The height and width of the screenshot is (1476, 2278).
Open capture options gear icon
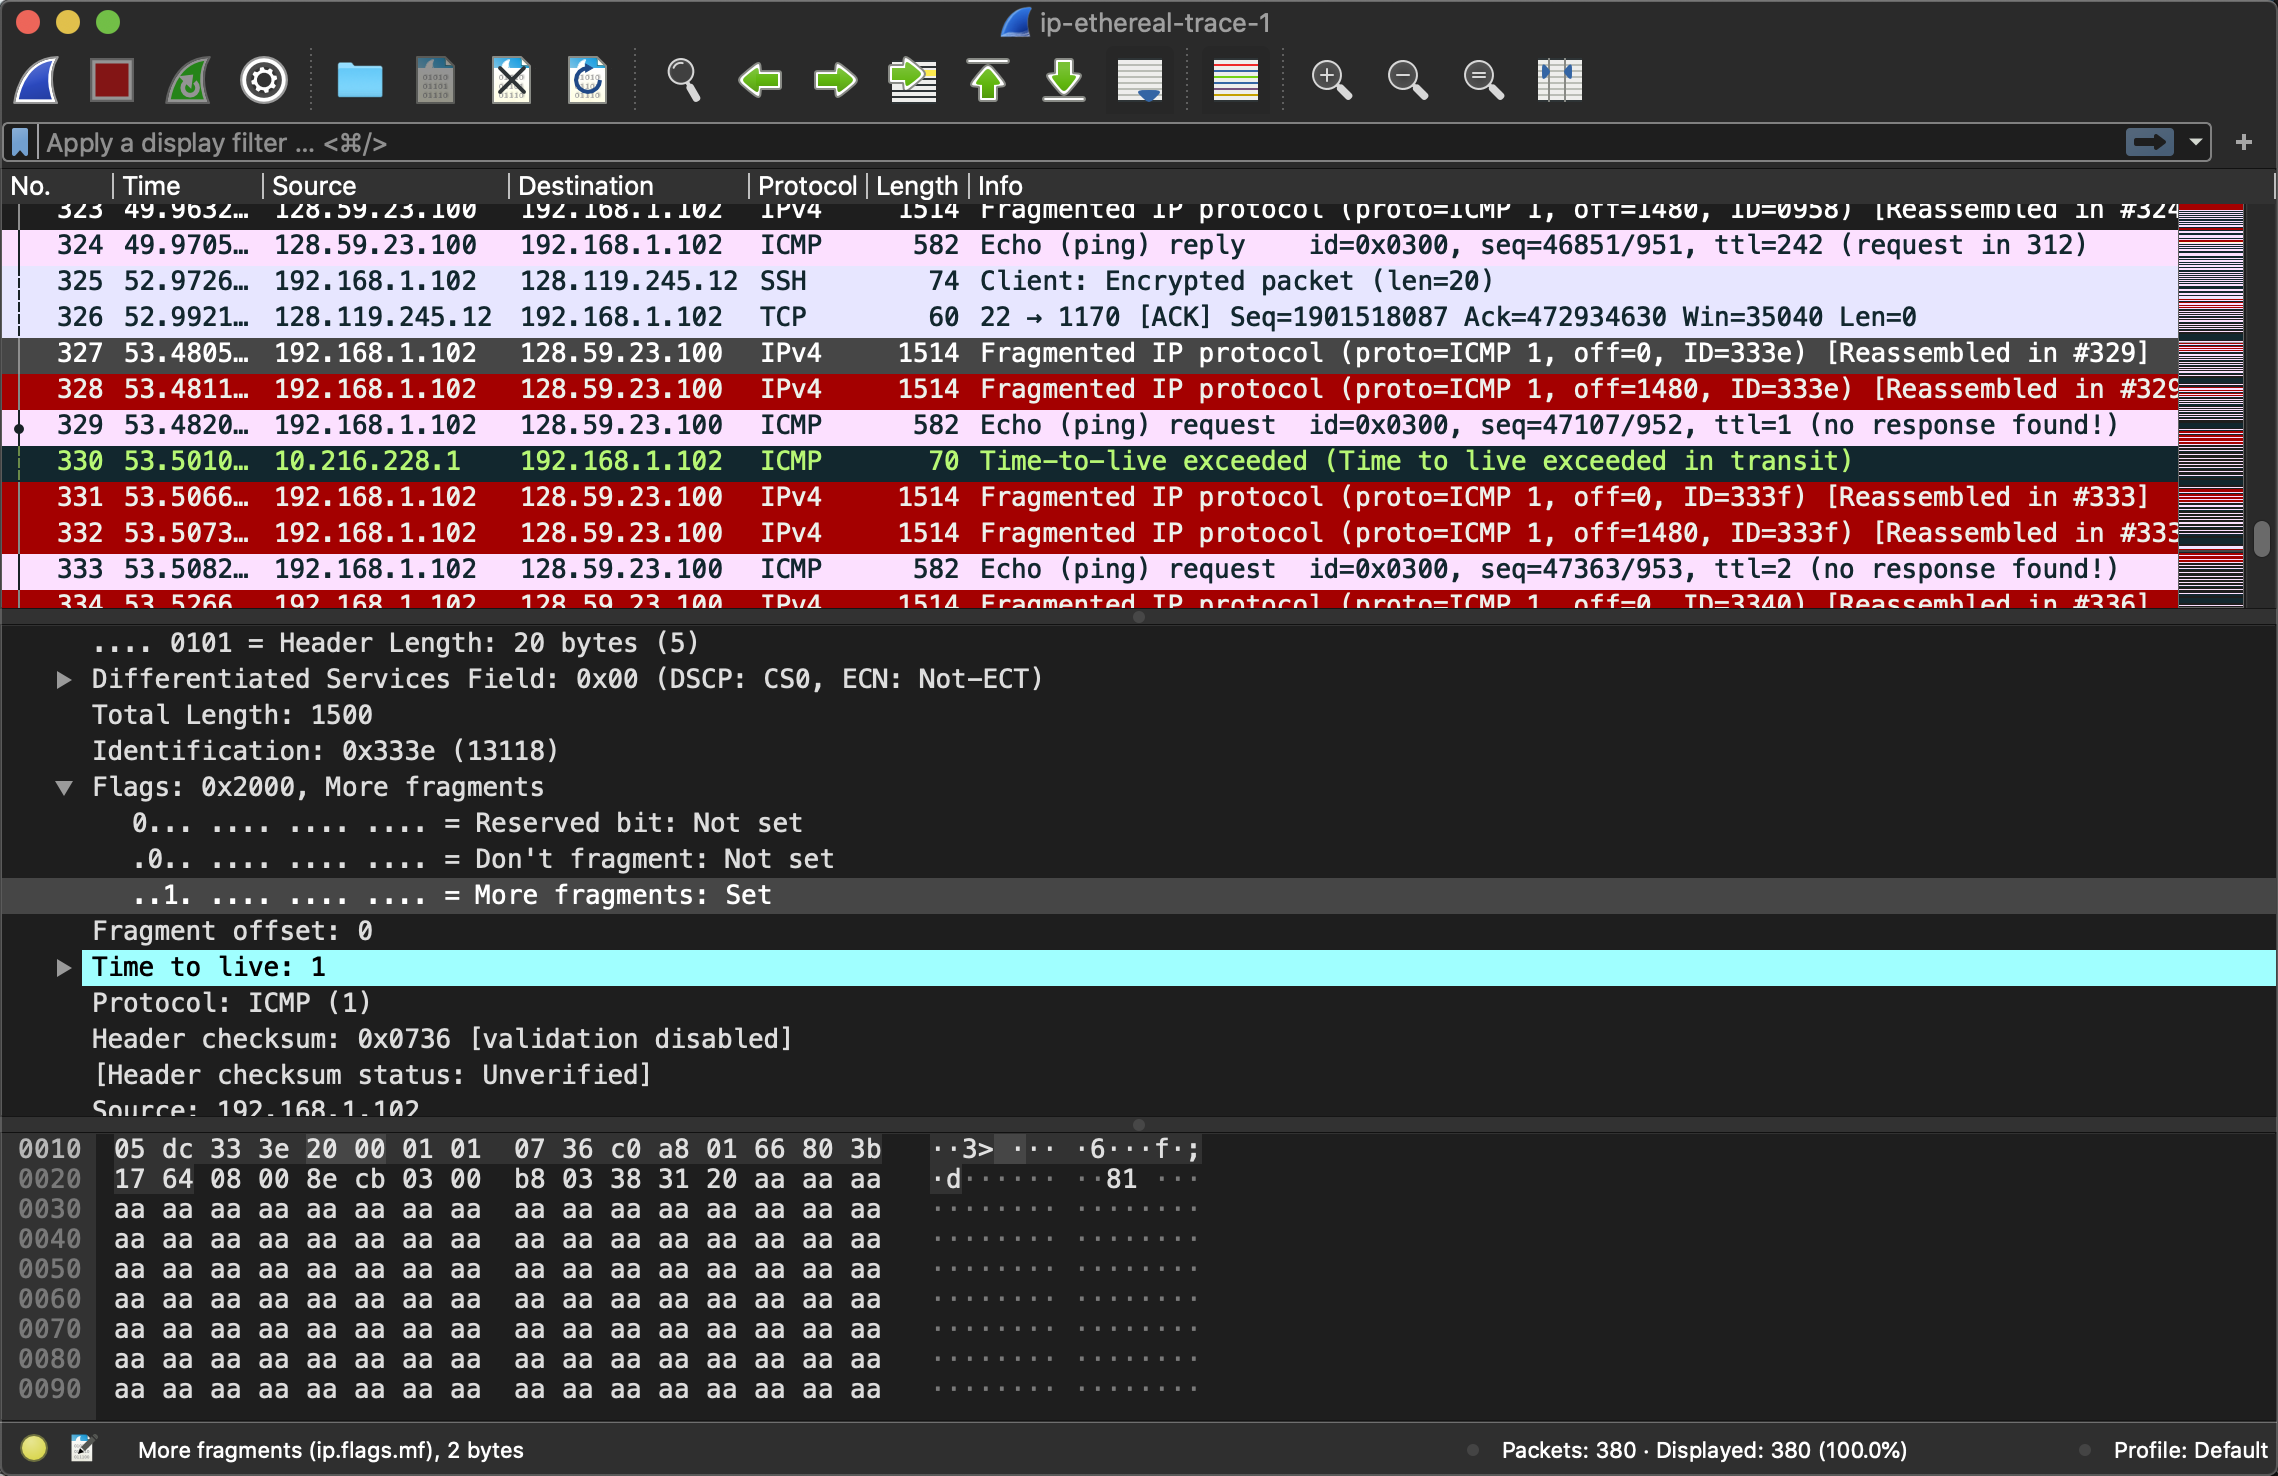pyautogui.click(x=264, y=80)
